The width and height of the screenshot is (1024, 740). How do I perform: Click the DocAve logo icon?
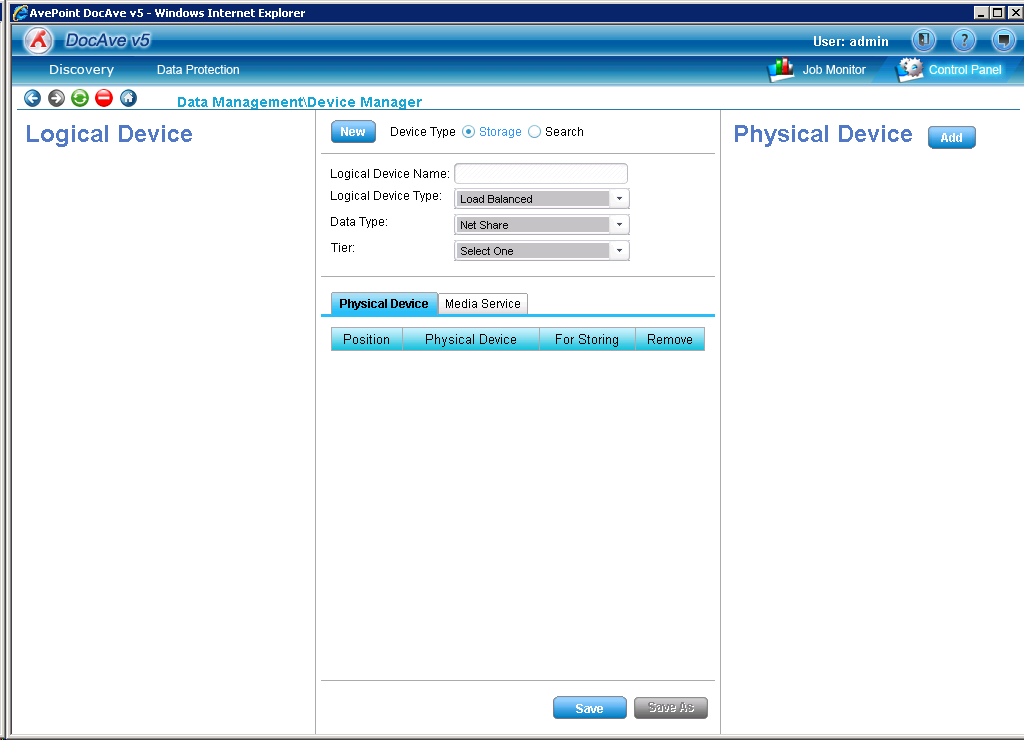38,41
